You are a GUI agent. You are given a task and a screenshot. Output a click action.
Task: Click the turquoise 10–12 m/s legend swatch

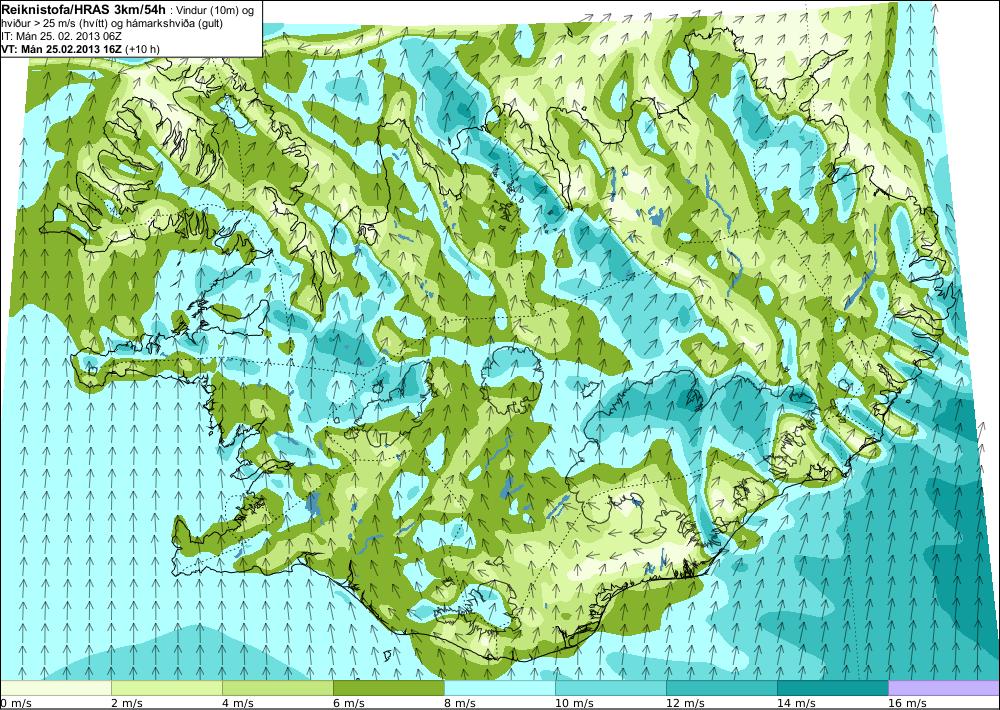click(611, 688)
